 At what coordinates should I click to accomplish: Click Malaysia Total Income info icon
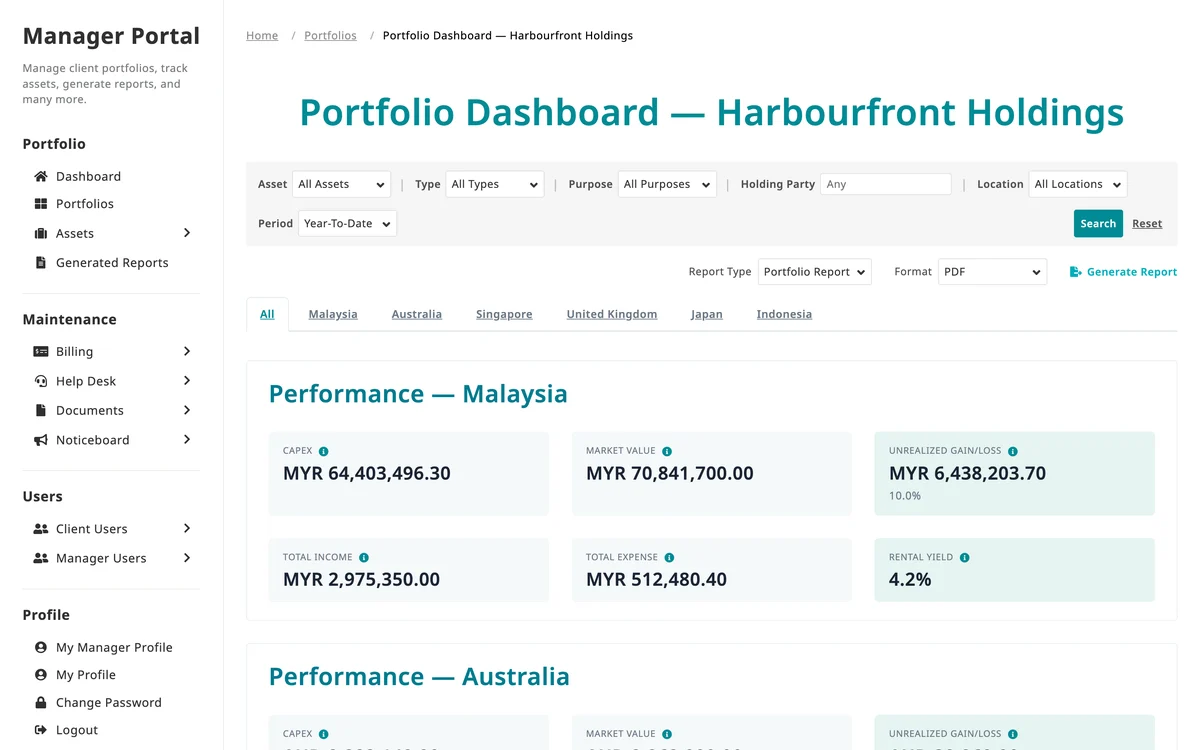click(364, 558)
